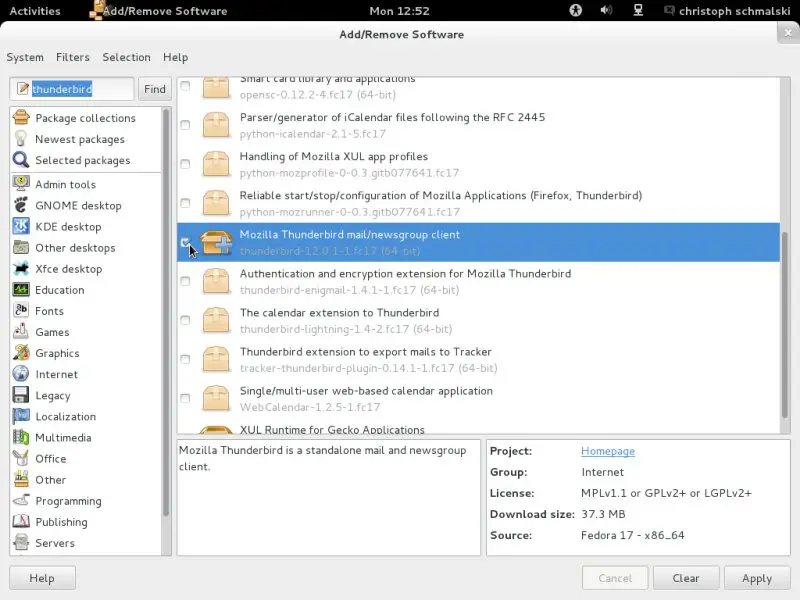Open the clock and calendar at Mon 12:52
Screen dimensions: 800x600
[399, 11]
